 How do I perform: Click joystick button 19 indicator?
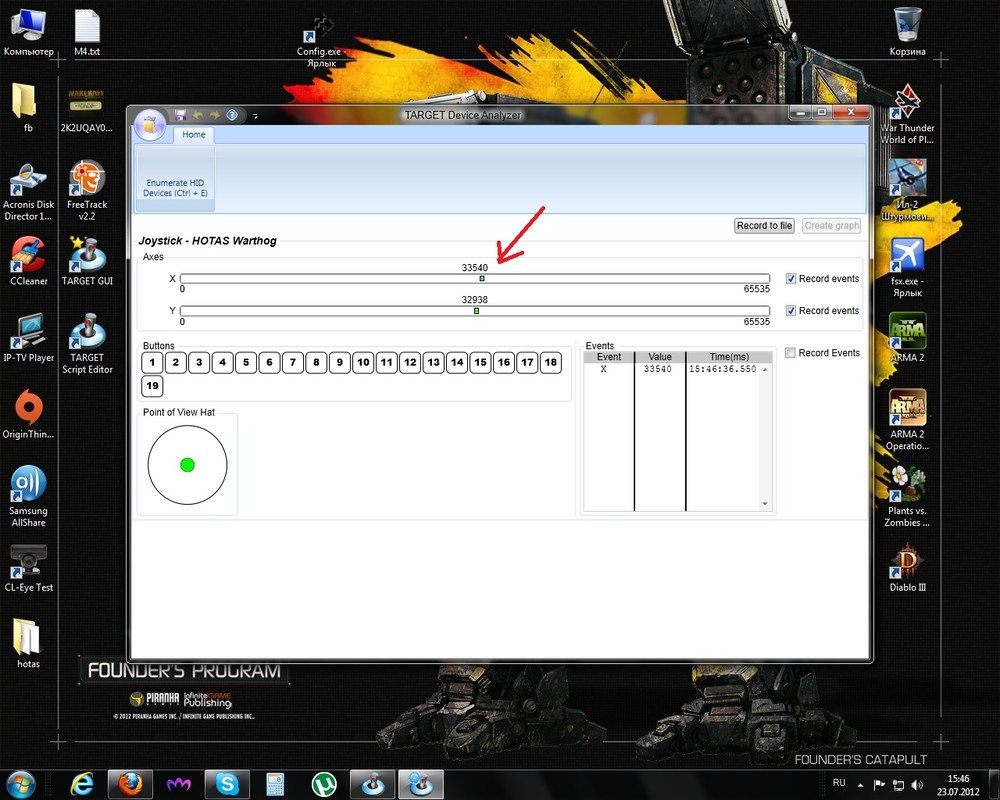tap(152, 385)
